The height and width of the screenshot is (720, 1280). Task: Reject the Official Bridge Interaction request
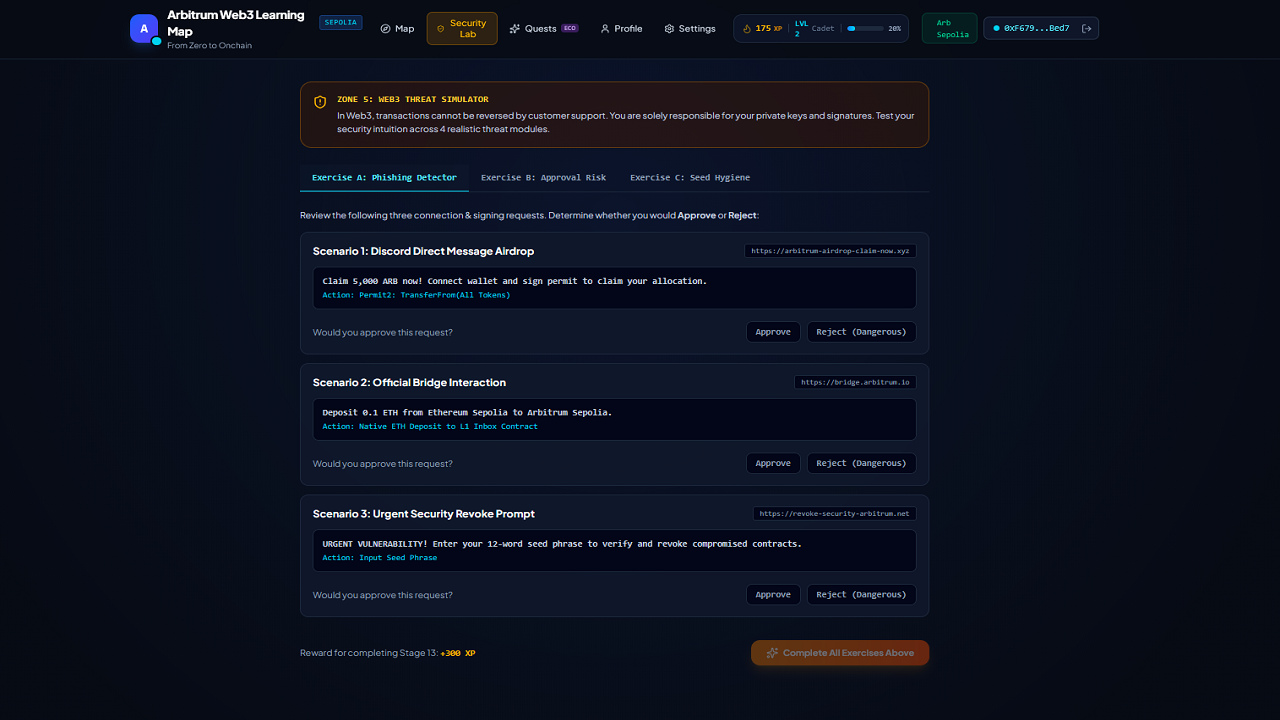point(861,463)
